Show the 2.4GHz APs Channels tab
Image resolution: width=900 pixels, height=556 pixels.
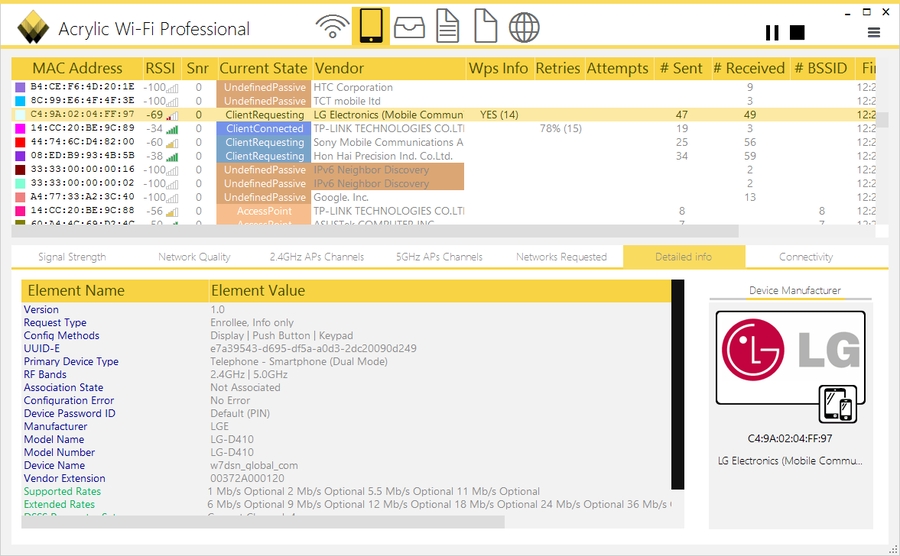coord(317,257)
